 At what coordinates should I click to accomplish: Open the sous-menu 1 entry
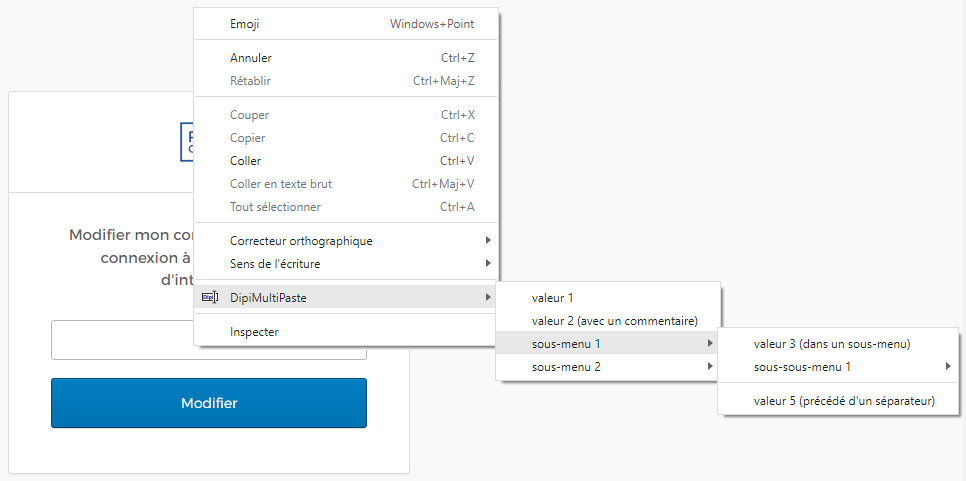607,343
